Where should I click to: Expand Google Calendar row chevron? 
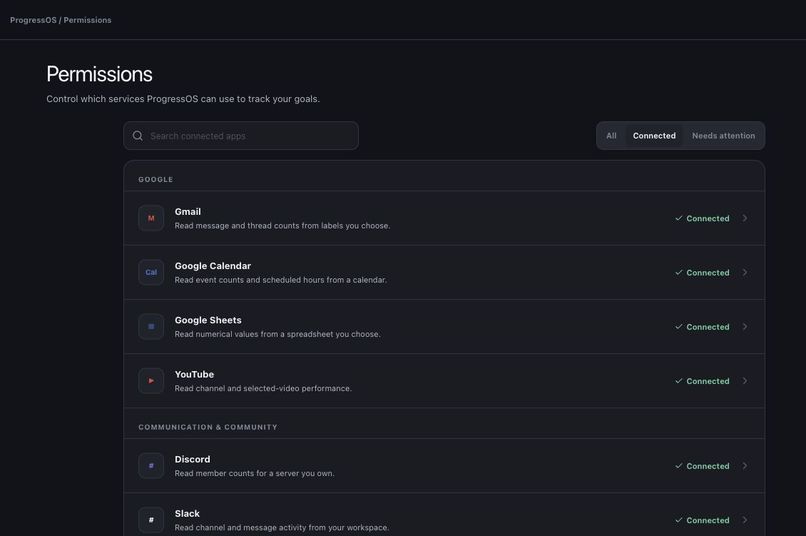tap(745, 272)
